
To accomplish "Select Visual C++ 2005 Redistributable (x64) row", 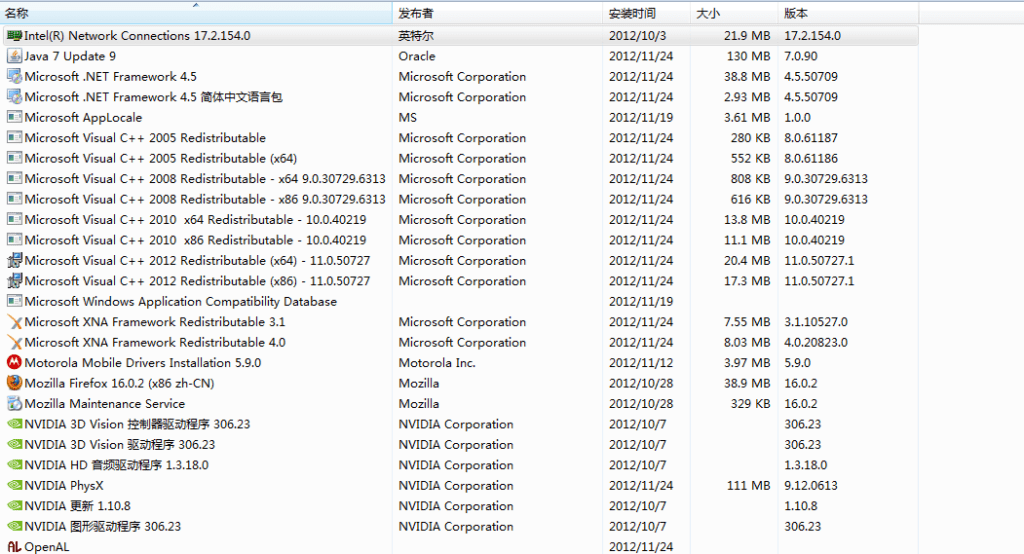I will point(160,158).
